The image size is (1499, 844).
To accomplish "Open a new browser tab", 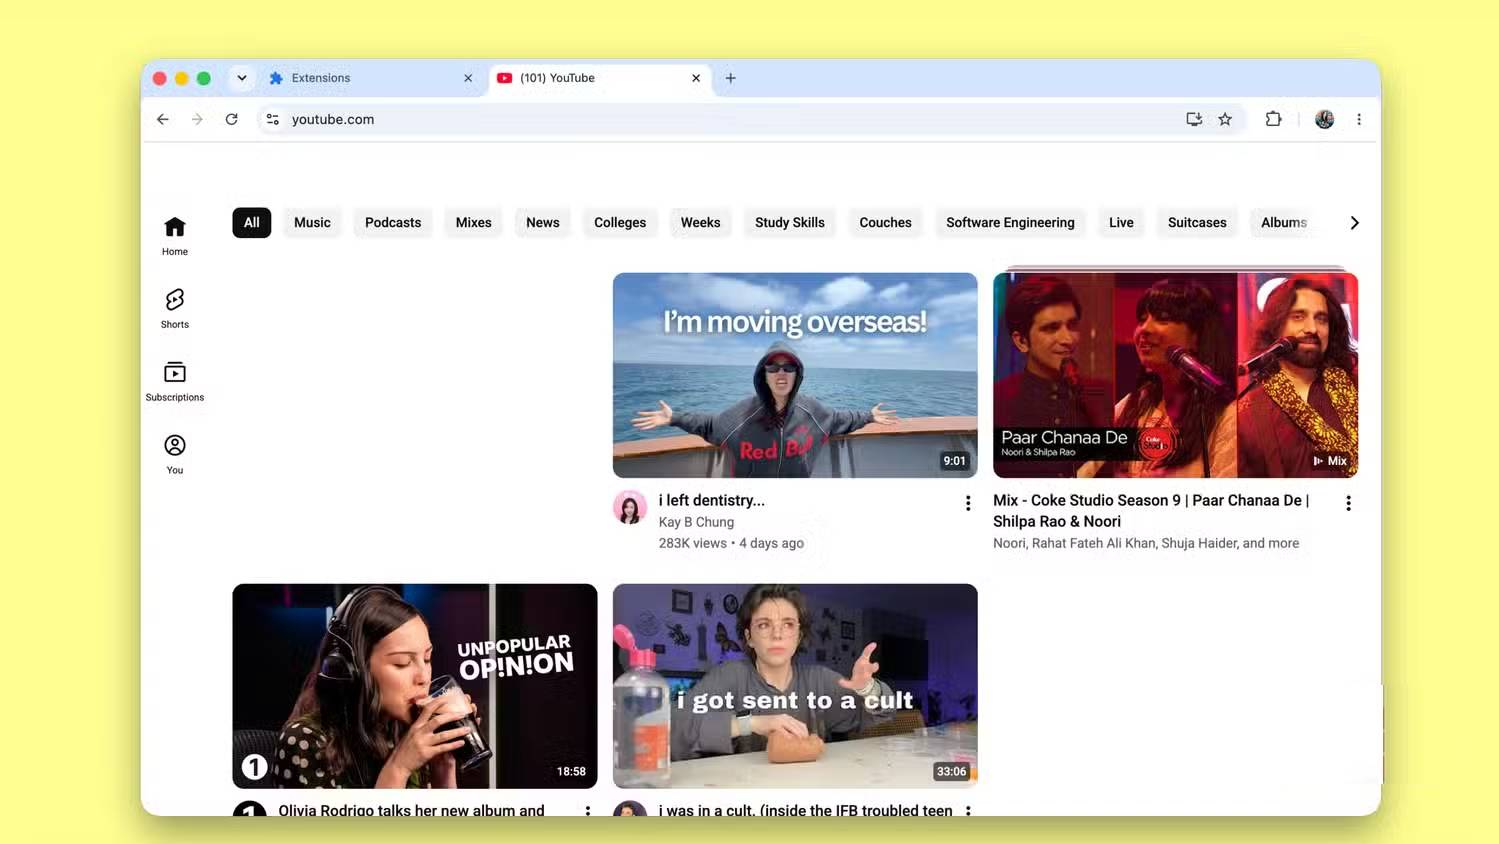I will tap(730, 78).
